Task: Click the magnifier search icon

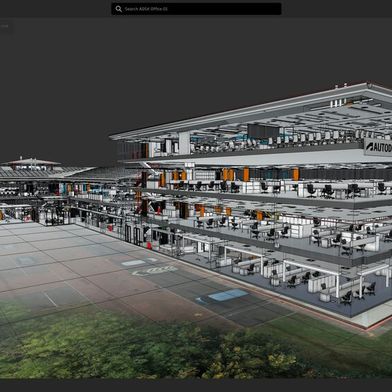Action: [119, 9]
